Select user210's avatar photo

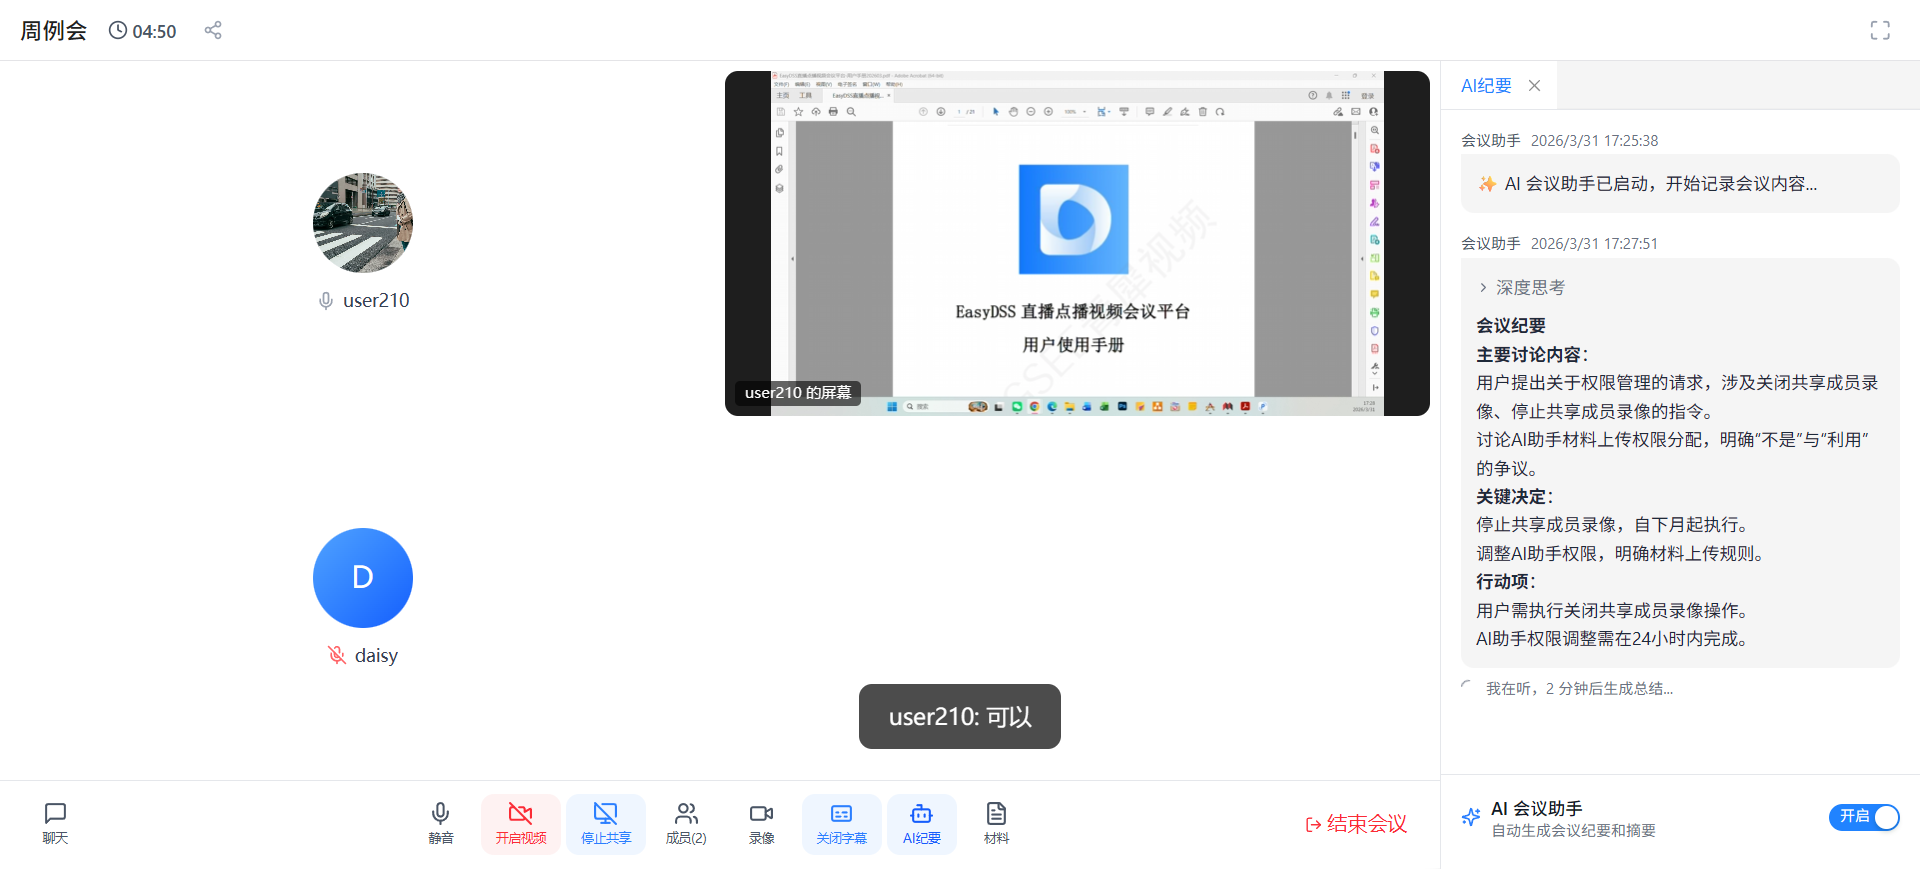(x=363, y=223)
